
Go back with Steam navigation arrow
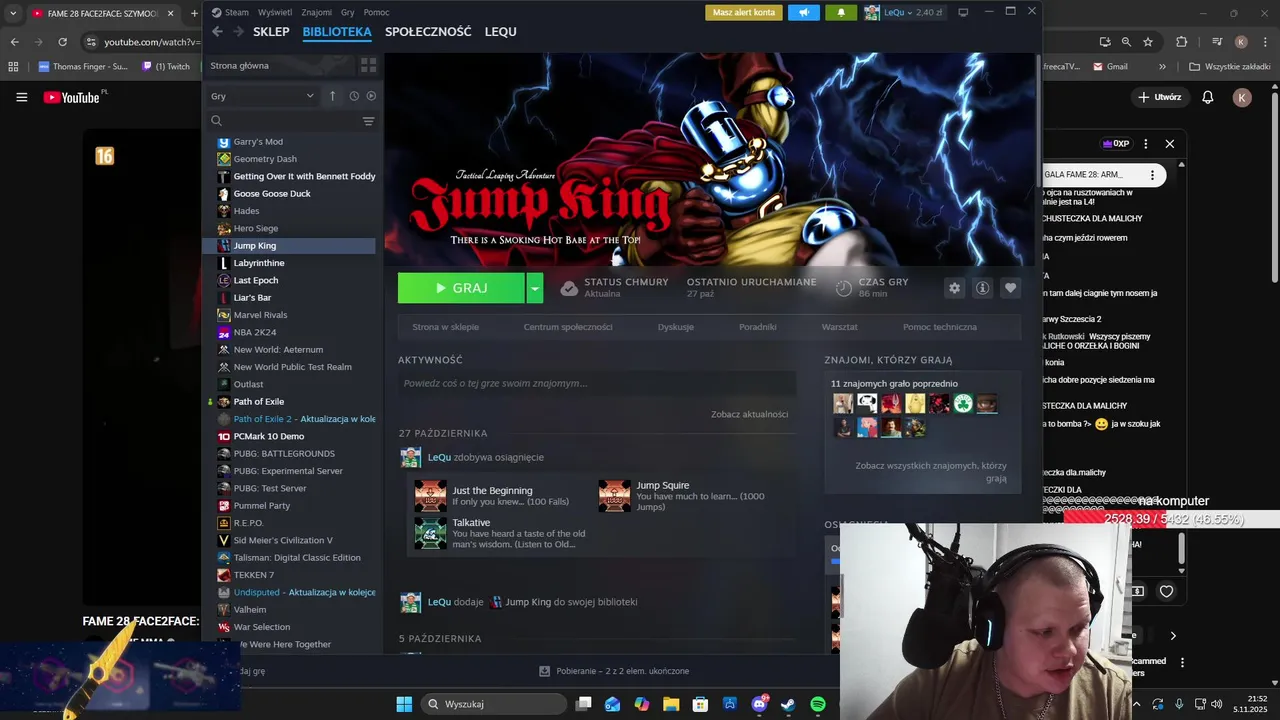pyautogui.click(x=217, y=32)
